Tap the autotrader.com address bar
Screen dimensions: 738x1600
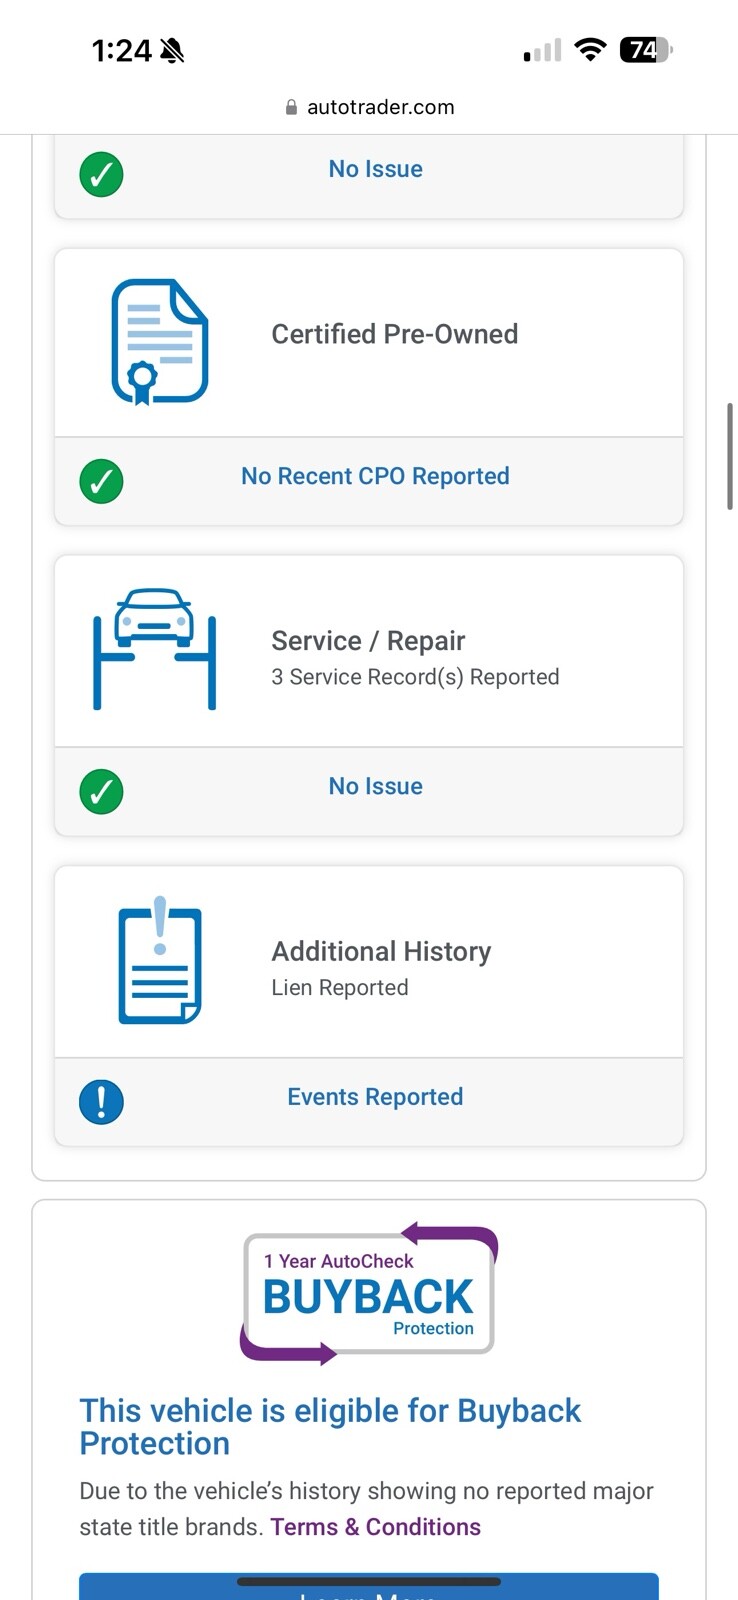click(x=380, y=107)
